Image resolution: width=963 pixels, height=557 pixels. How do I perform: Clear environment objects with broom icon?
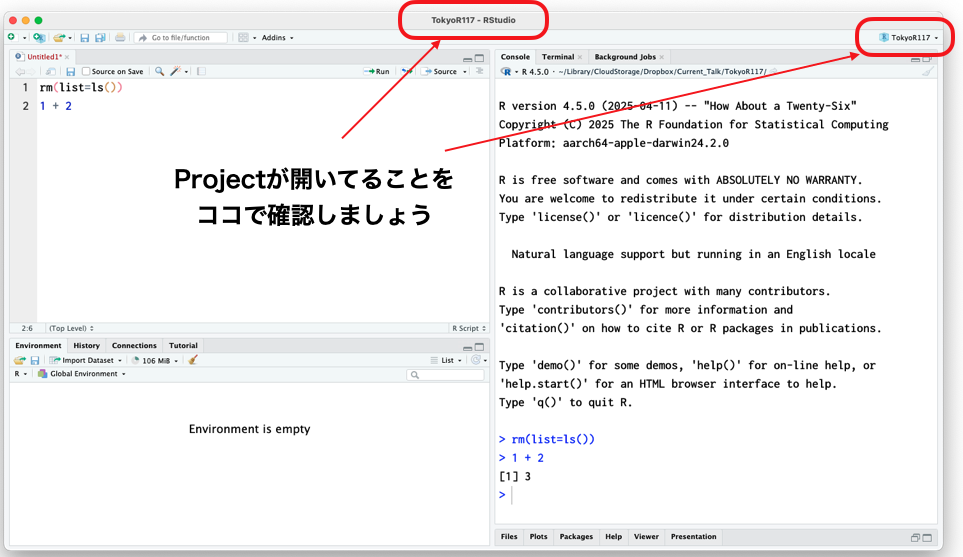coord(193,360)
